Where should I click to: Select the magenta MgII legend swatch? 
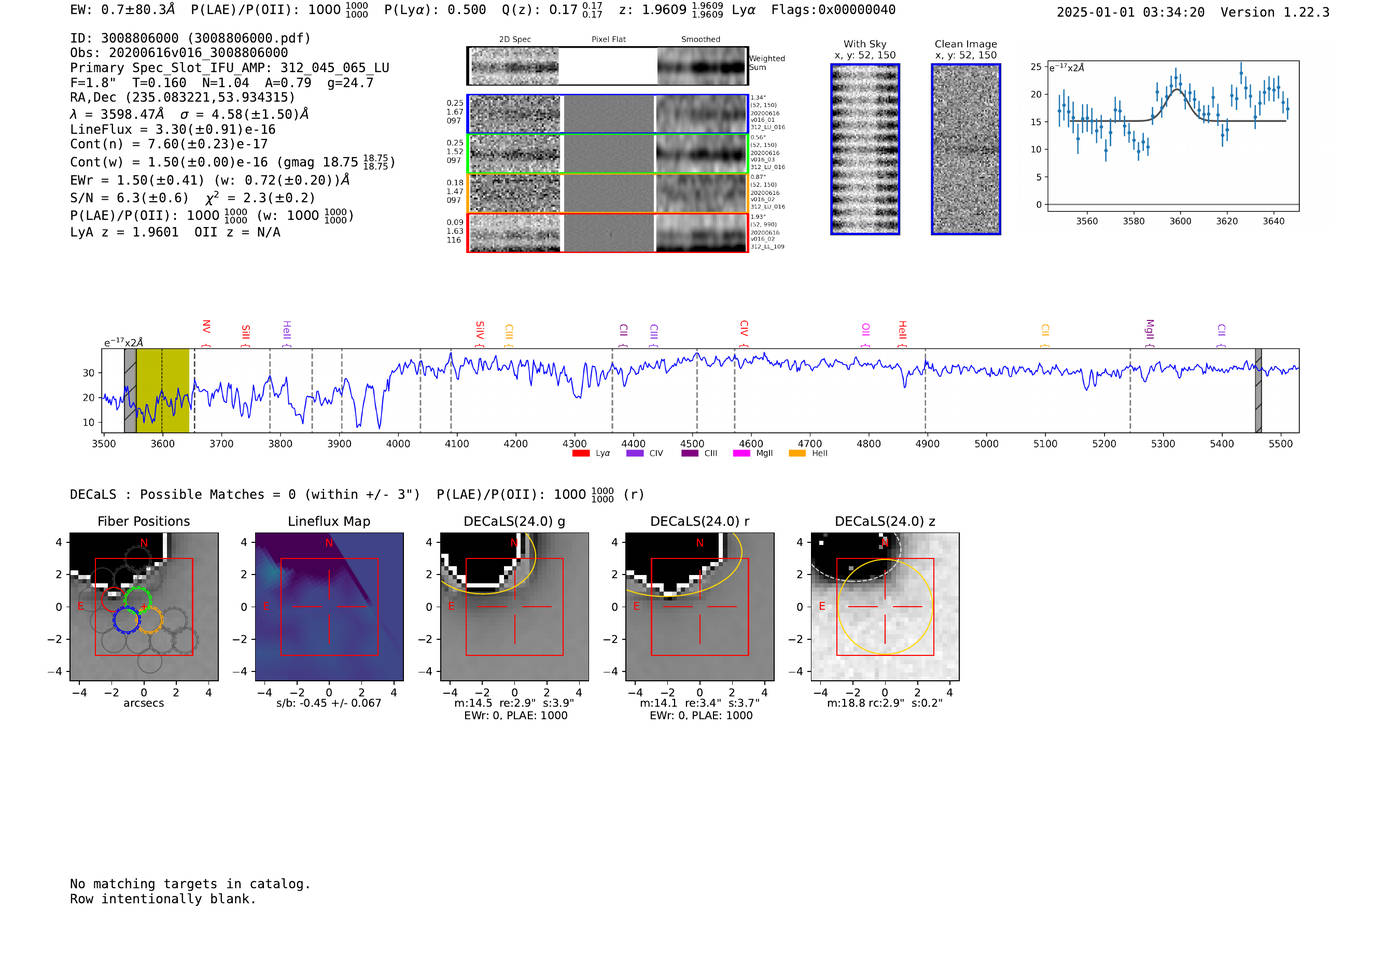click(741, 454)
